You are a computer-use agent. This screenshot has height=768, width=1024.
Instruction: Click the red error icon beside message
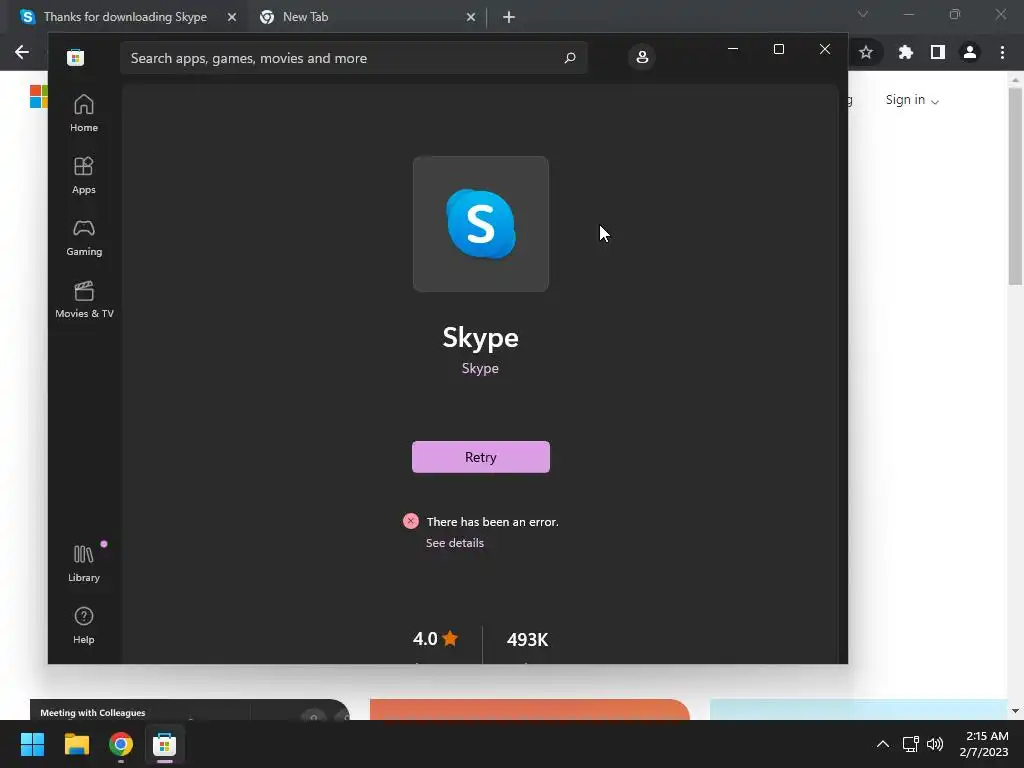[x=411, y=521]
